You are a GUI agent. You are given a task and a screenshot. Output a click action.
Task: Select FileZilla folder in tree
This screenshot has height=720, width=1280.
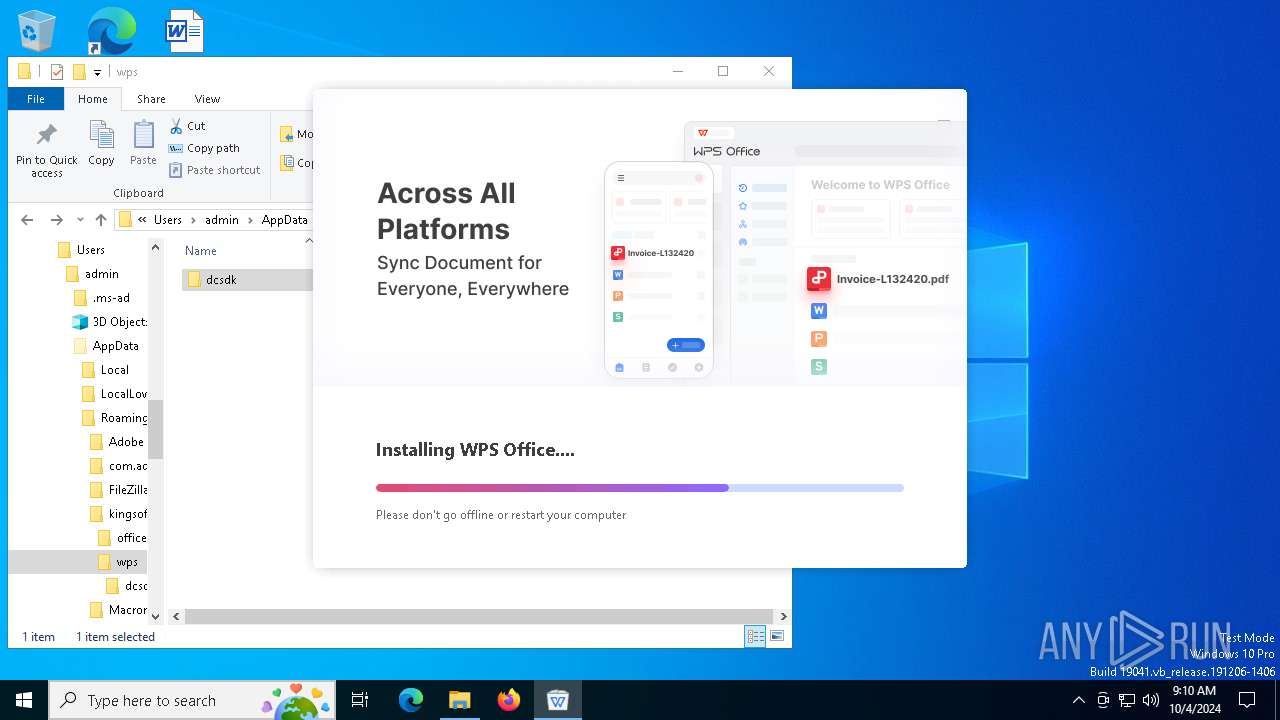coord(127,490)
